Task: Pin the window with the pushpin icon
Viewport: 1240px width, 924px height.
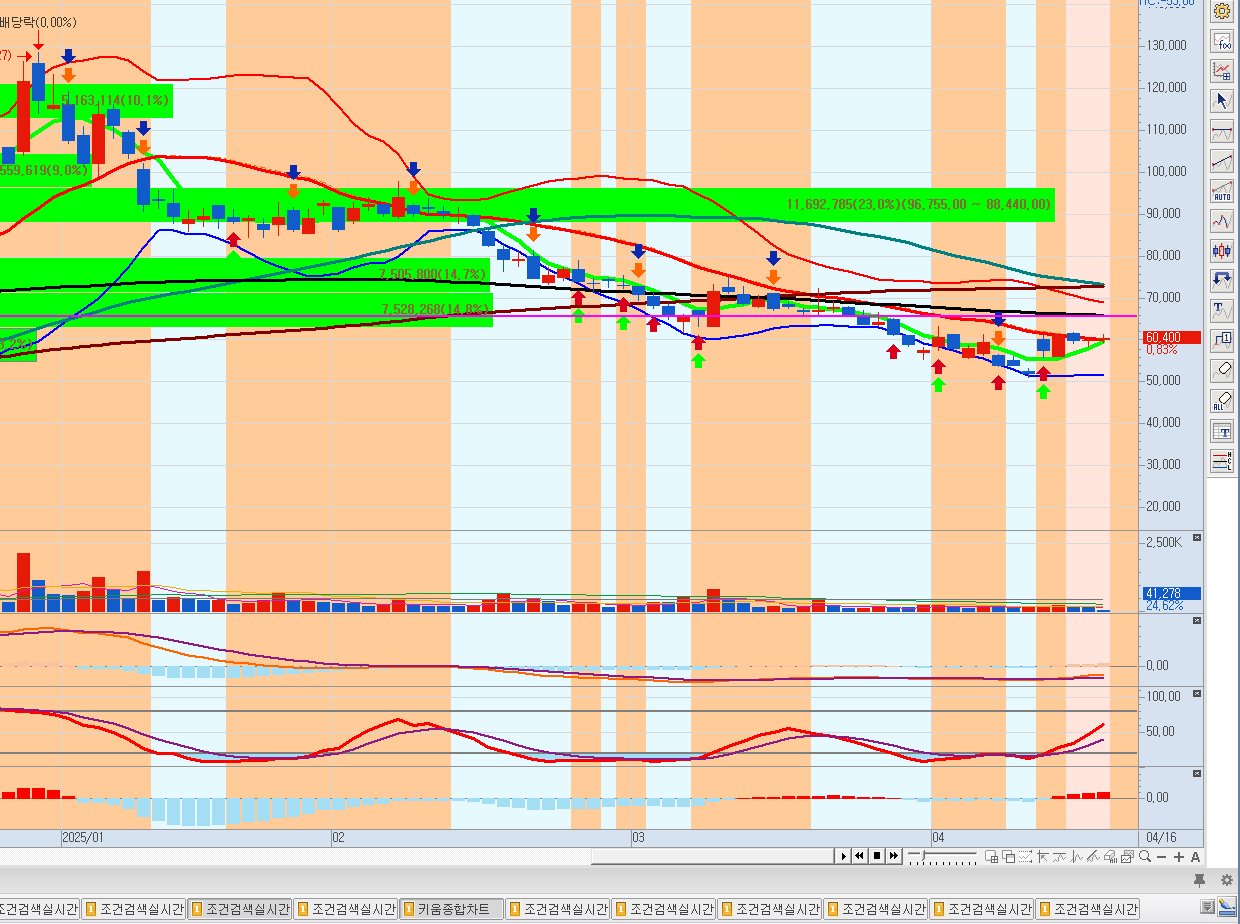Action: pos(1200,880)
